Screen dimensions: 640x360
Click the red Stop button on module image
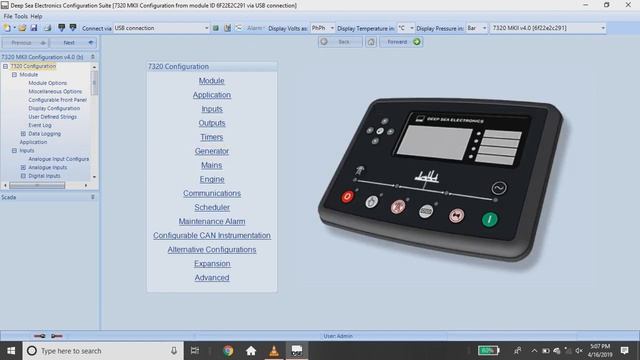click(347, 197)
